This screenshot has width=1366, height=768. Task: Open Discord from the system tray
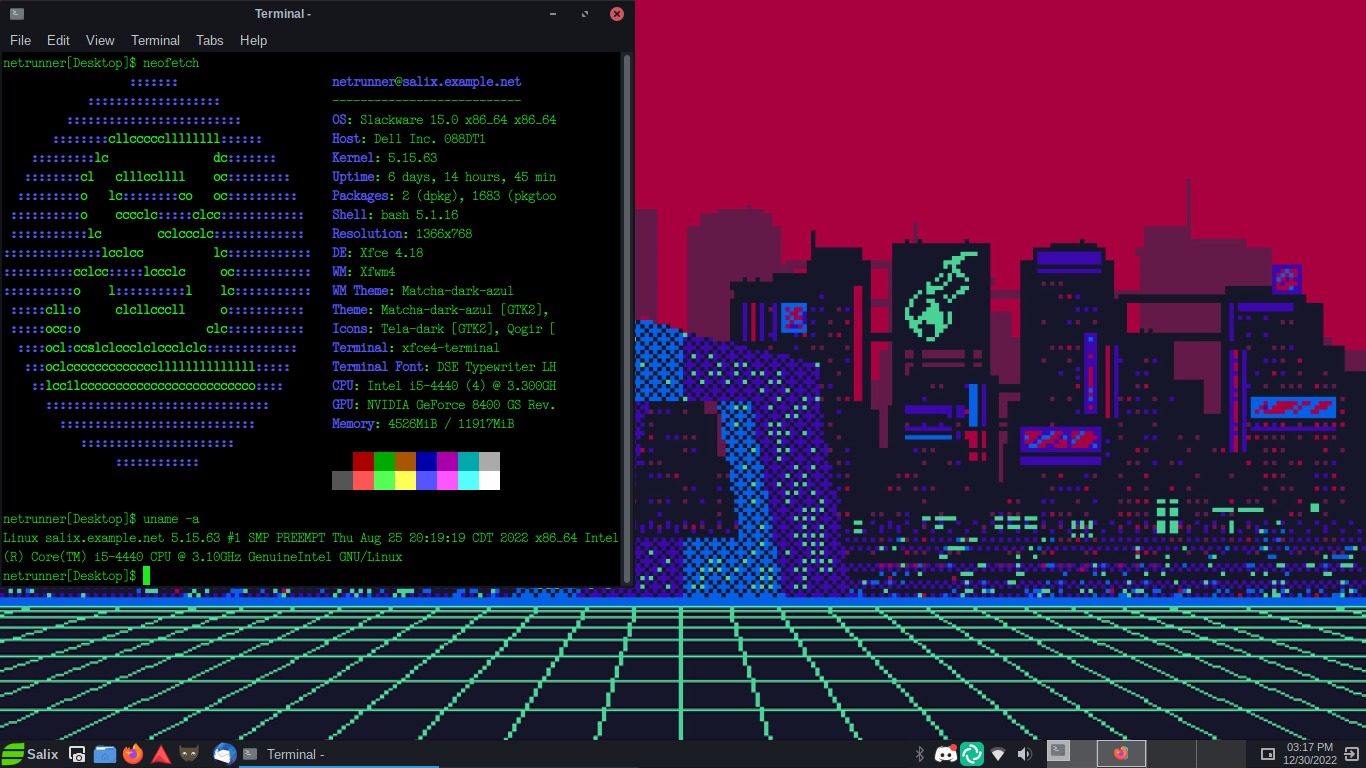(x=945, y=754)
